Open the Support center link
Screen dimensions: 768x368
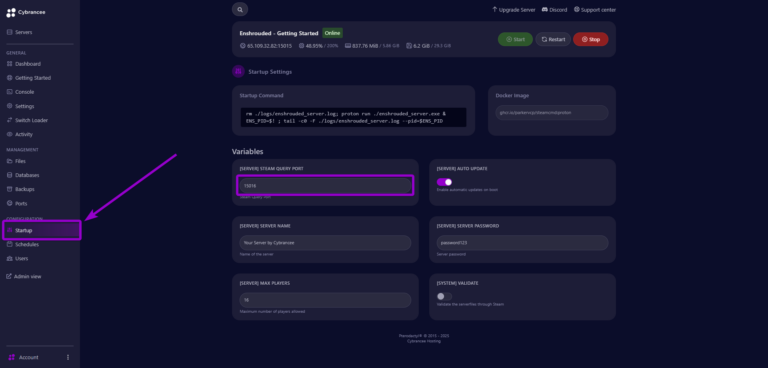coord(595,10)
